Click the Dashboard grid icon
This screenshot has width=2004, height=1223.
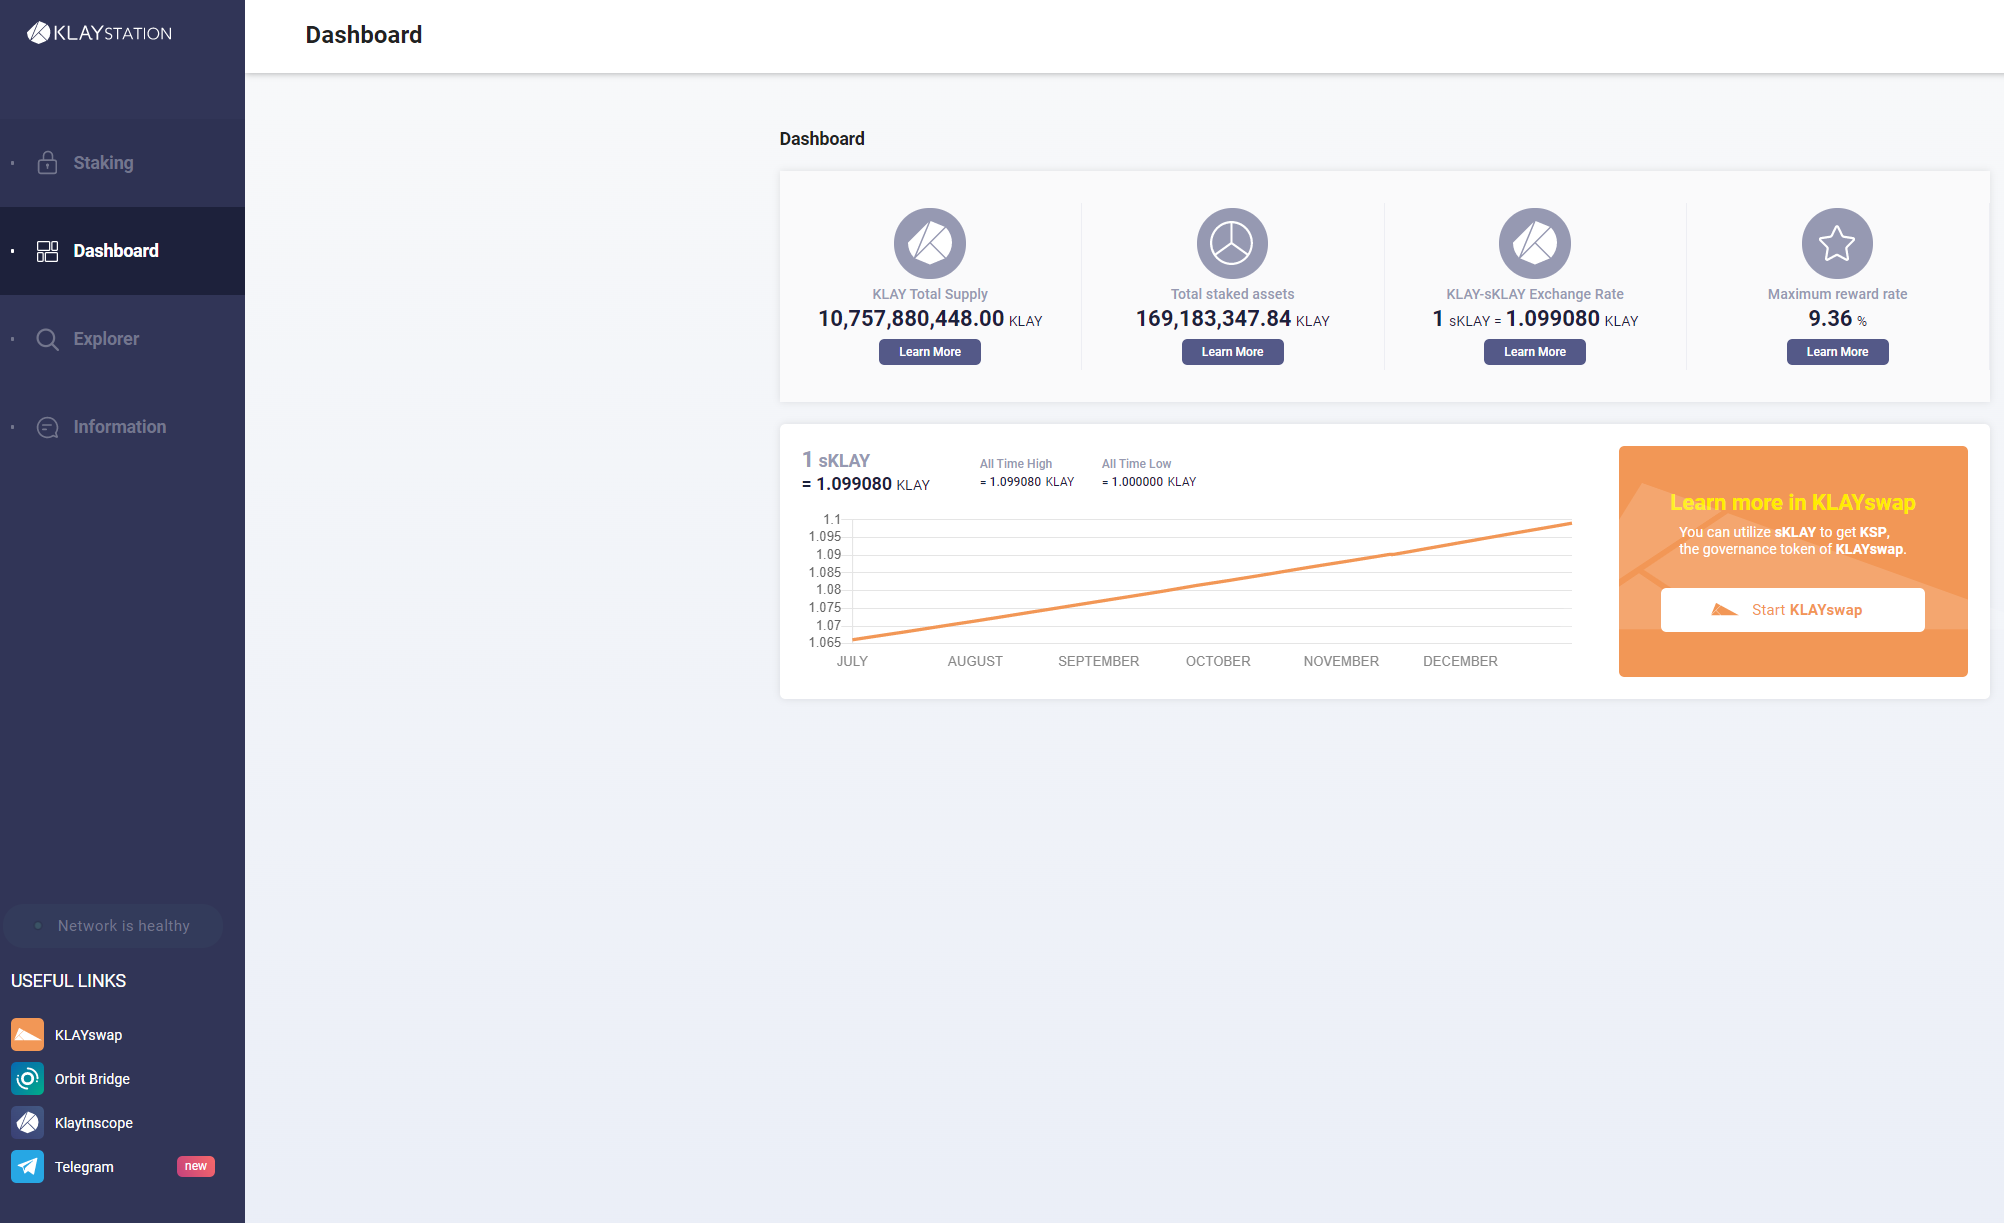point(47,251)
